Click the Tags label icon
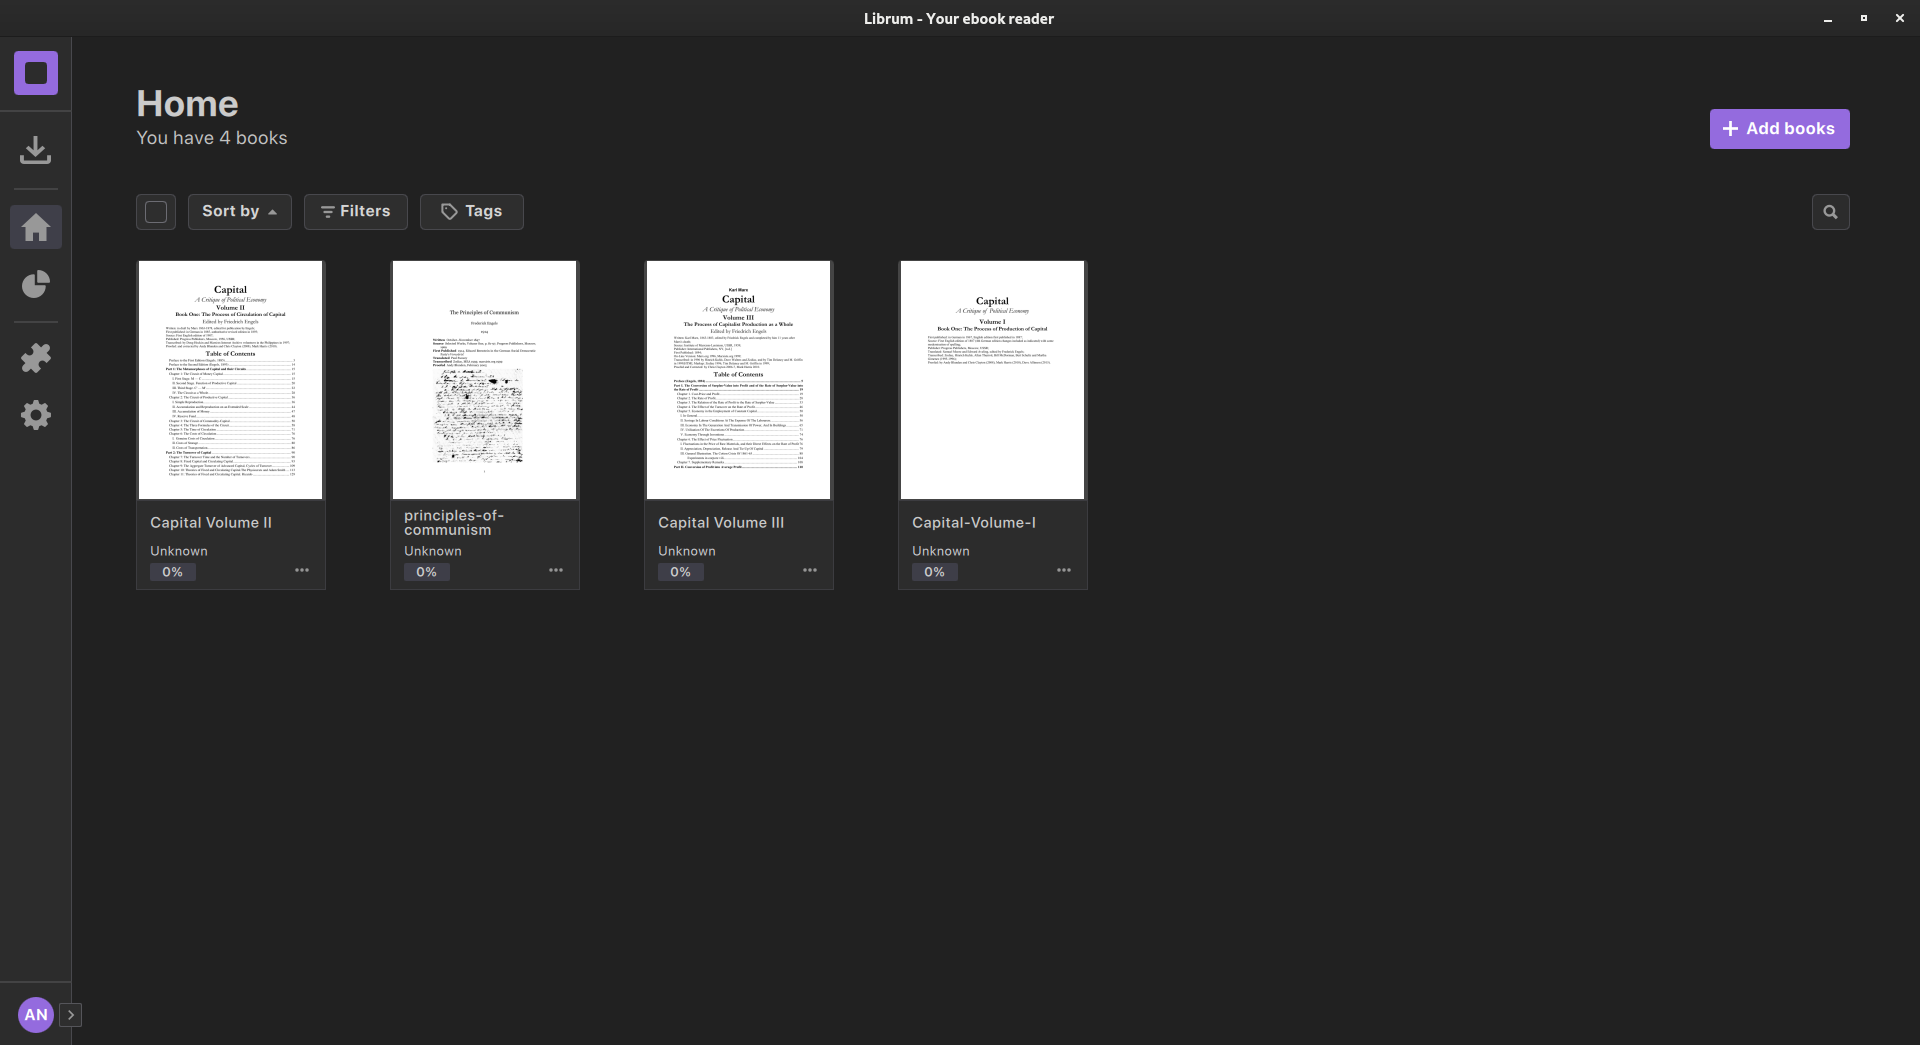Image resolution: width=1920 pixels, height=1045 pixels. click(x=449, y=211)
